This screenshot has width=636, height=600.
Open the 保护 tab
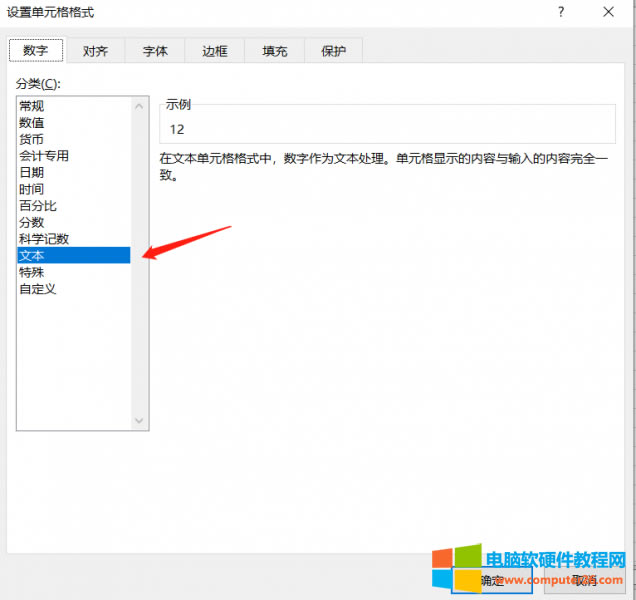[x=333, y=51]
